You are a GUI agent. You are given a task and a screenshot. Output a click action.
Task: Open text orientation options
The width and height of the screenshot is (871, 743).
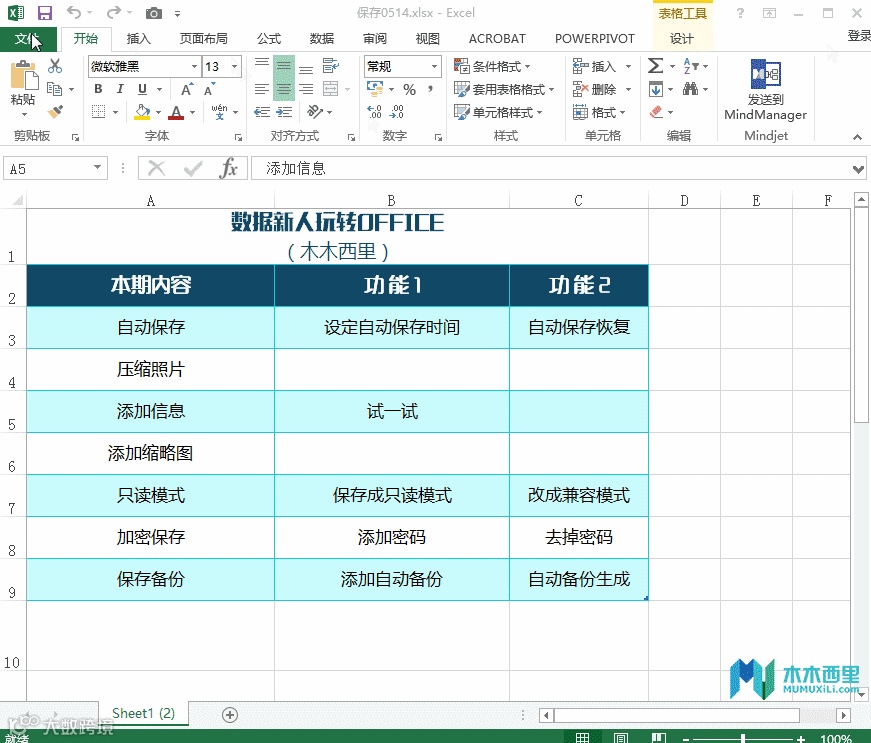[315, 112]
